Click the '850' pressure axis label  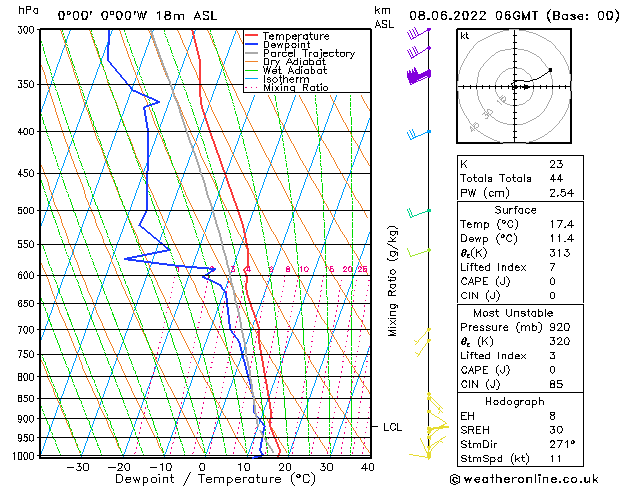[28, 399]
